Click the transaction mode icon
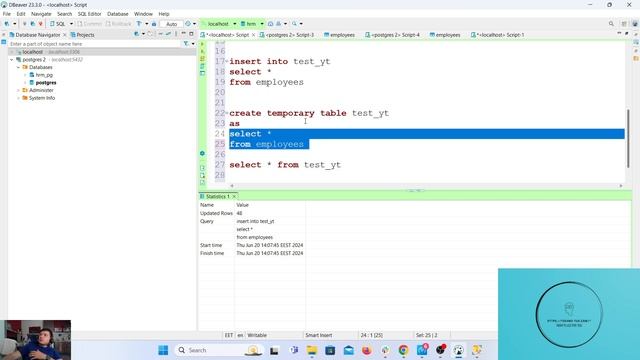The width and height of the screenshot is (640, 360). point(139,24)
